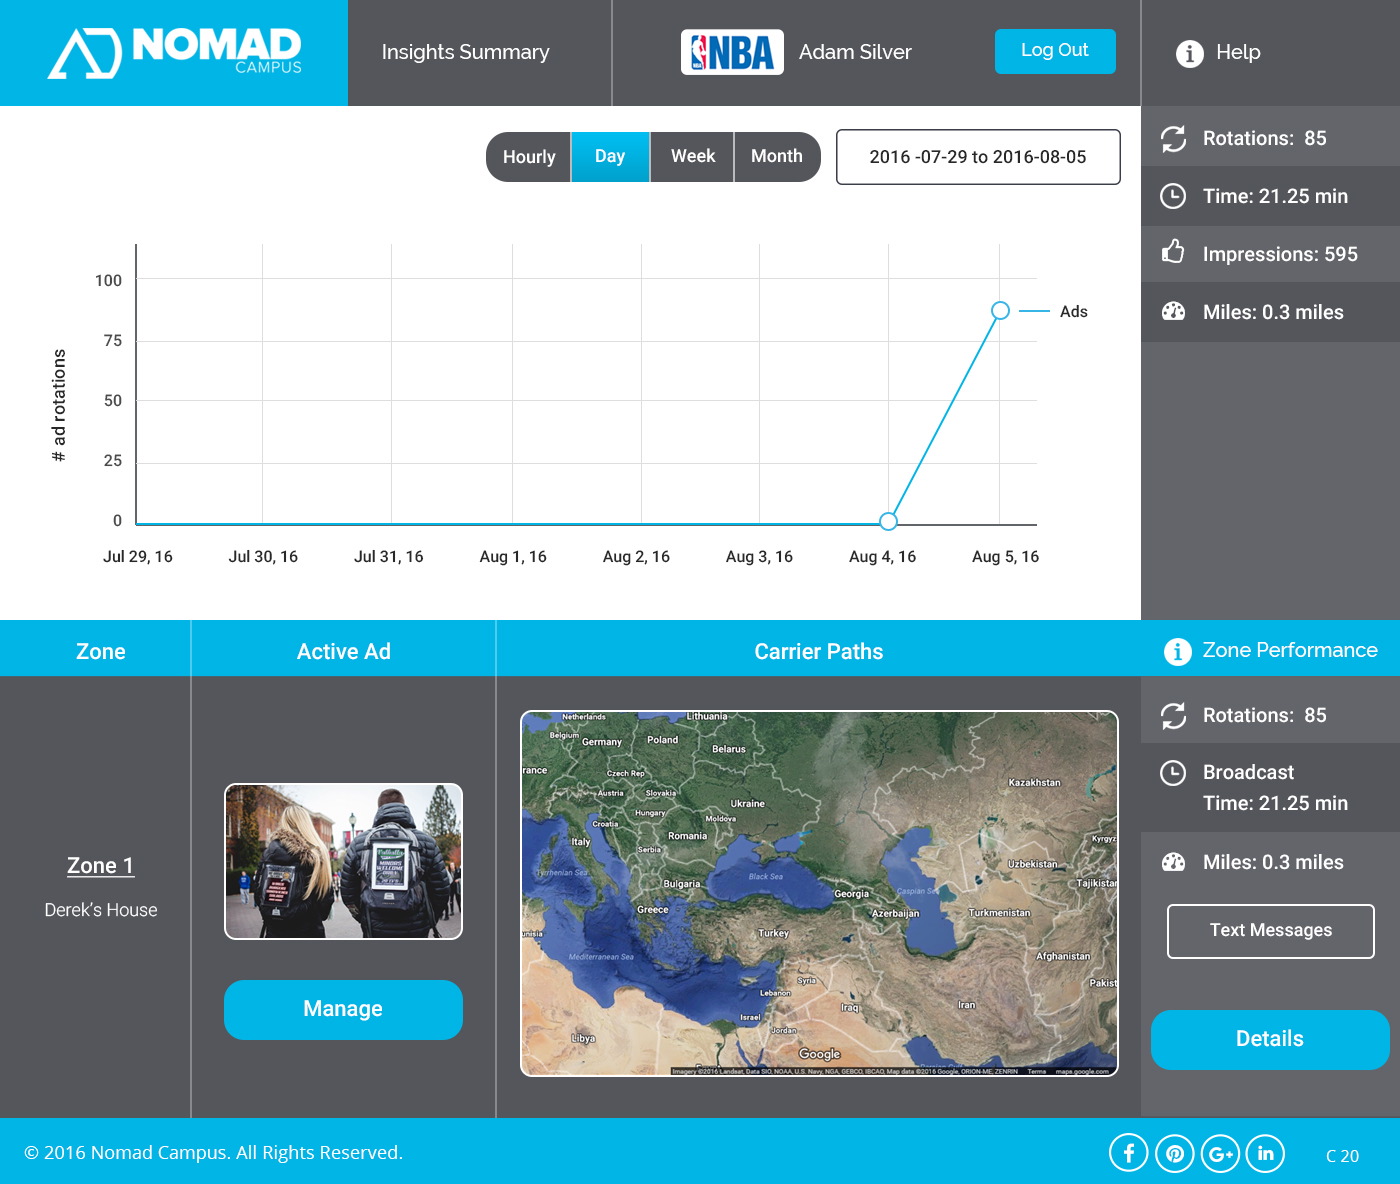Click the rotations icon in Zone Performance panel
This screenshot has height=1184, width=1400.
1173,715
